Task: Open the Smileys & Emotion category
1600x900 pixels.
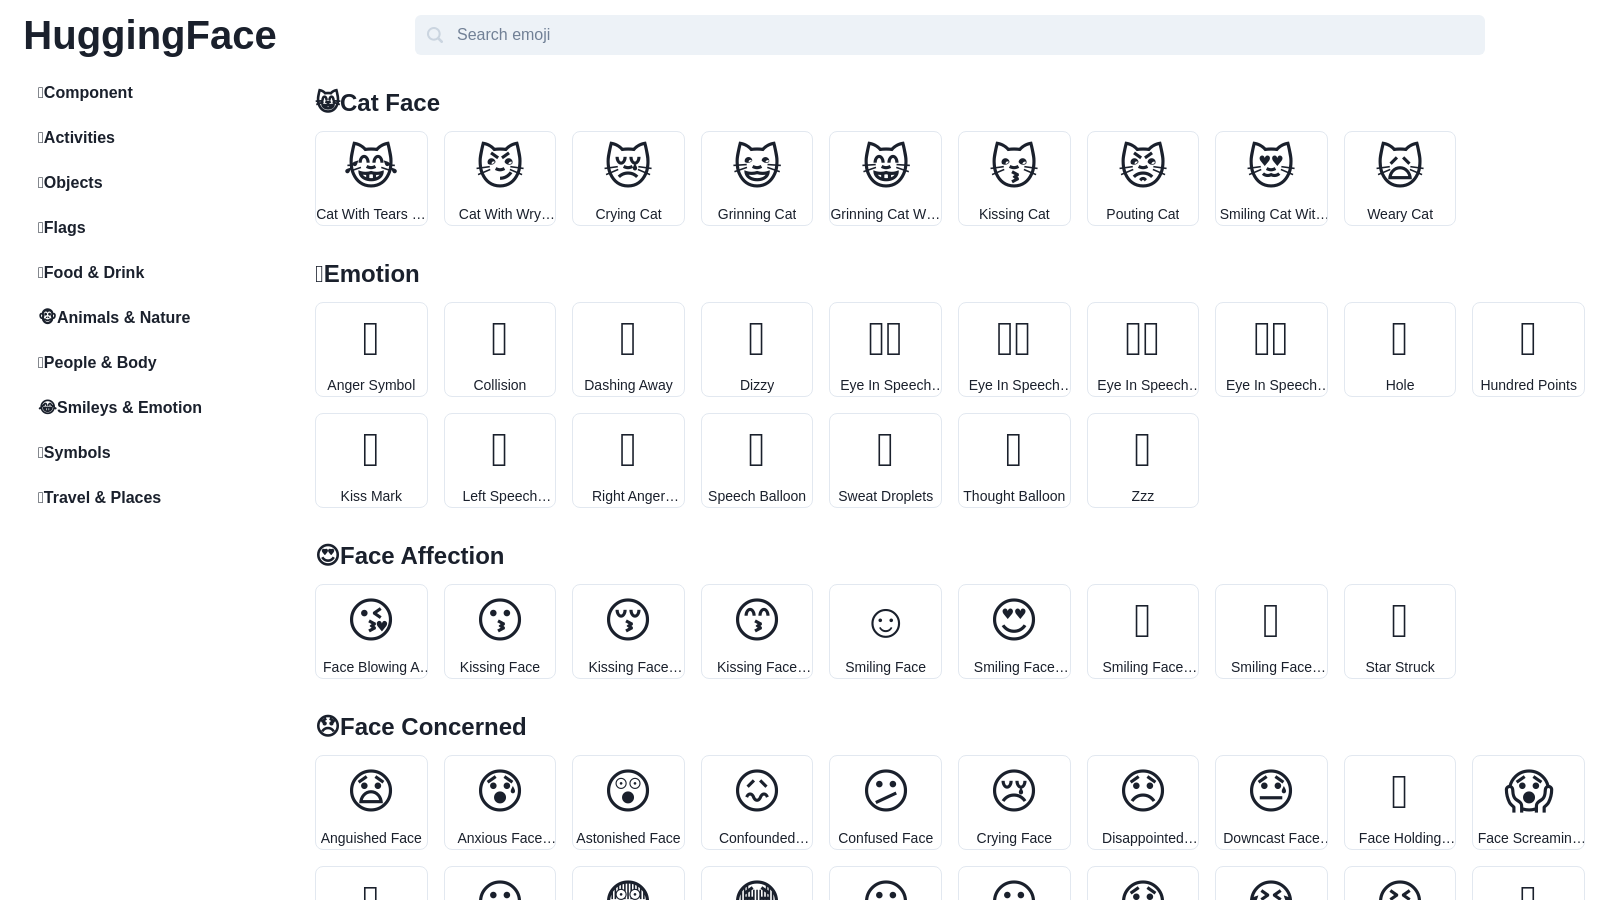Action: coord(129,407)
